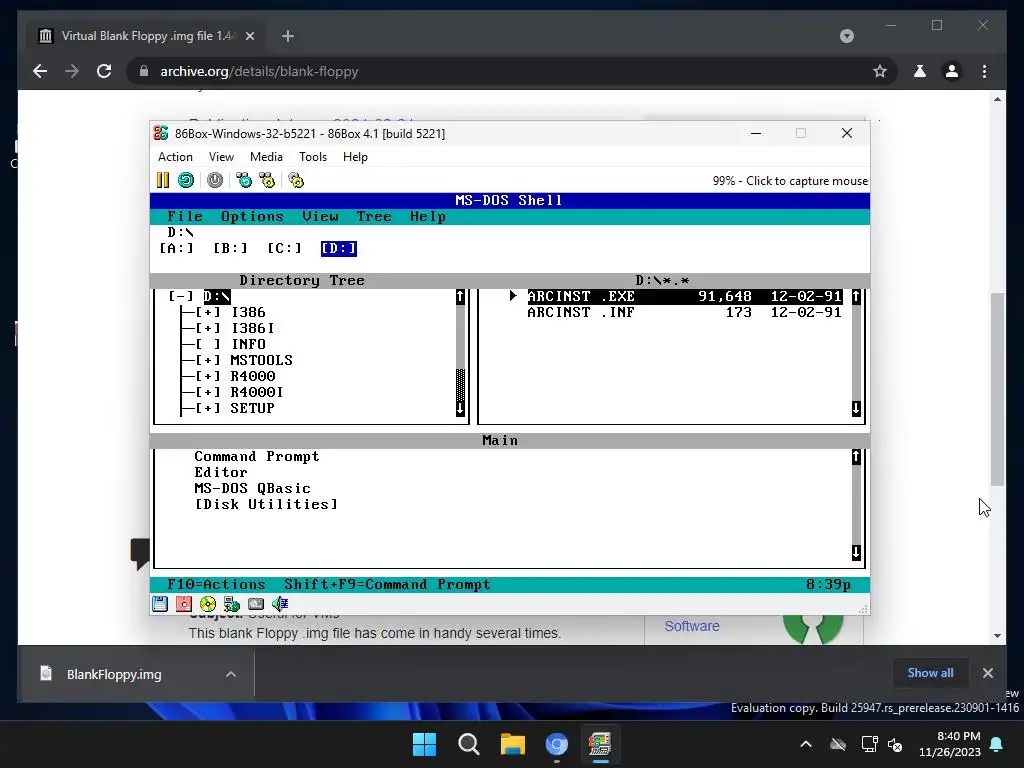The width and height of the screenshot is (1024, 768).
Task: Open Chrome three-dot menu
Action: point(985,71)
